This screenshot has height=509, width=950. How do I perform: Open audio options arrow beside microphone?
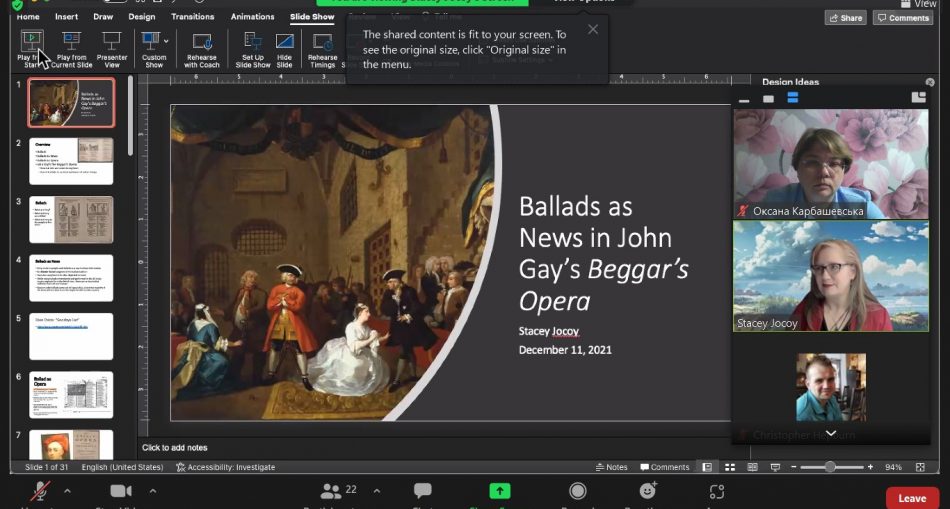(x=67, y=491)
